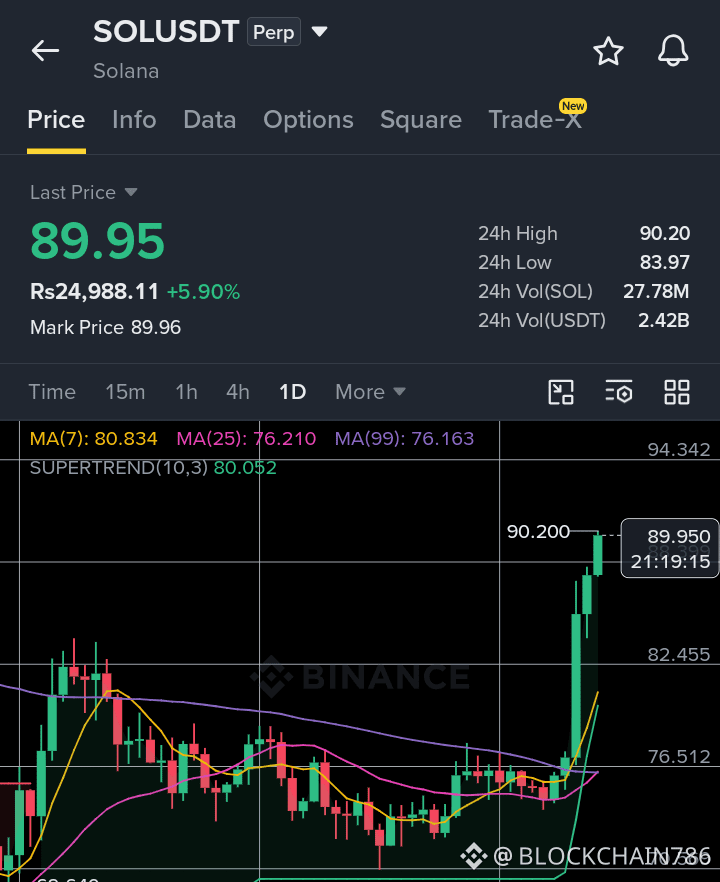The height and width of the screenshot is (882, 720).
Task: Switch to the Data tab
Action: coord(210,120)
